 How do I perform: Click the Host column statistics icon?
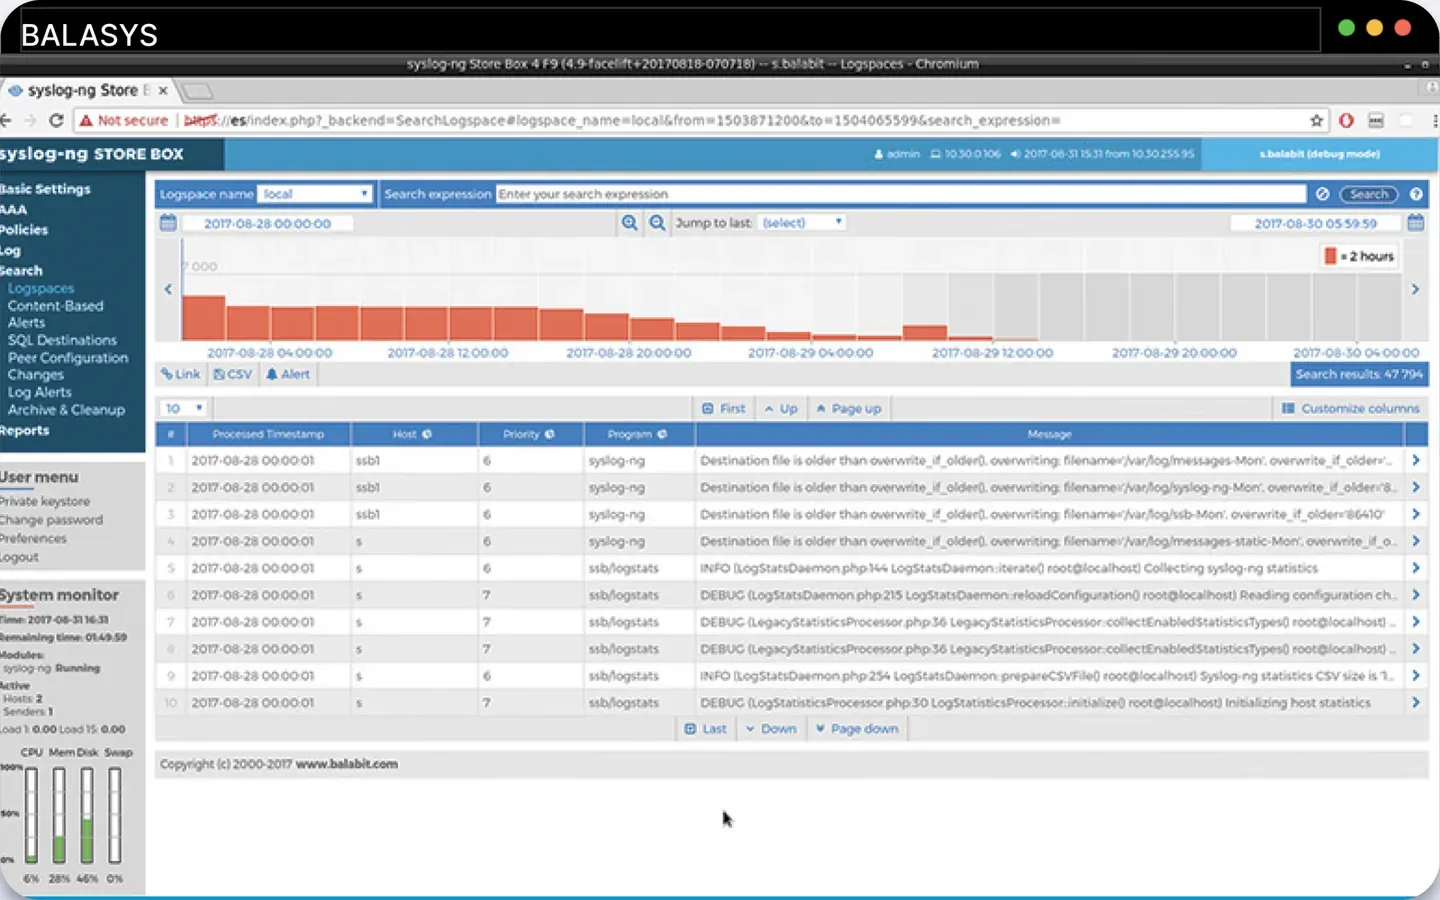[427, 434]
